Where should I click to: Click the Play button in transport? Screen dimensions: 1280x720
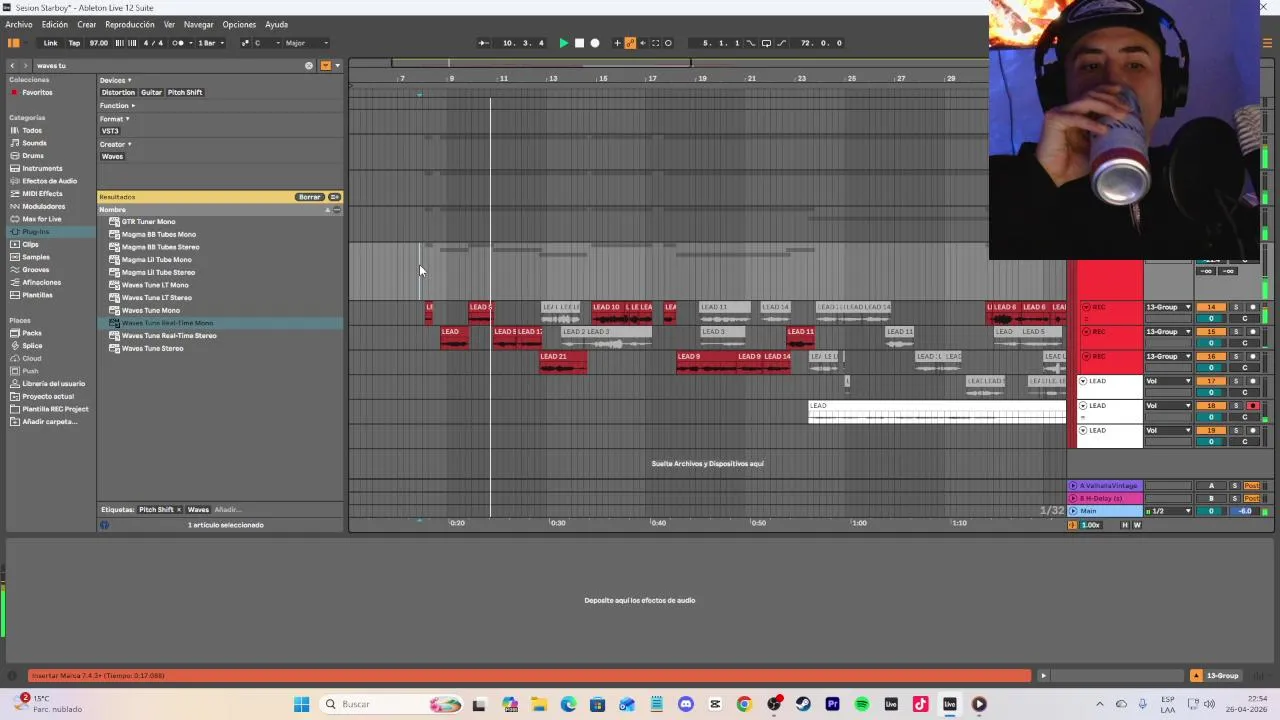pyautogui.click(x=563, y=43)
